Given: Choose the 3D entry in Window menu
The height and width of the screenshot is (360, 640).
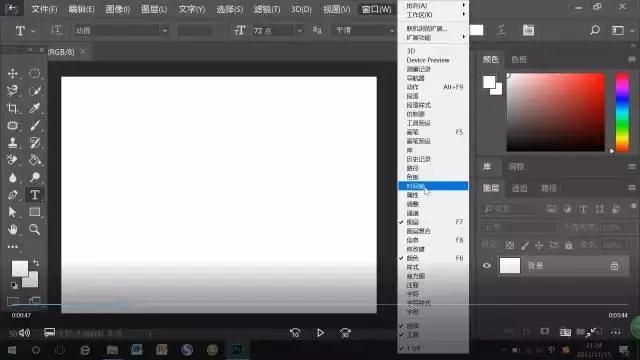Looking at the screenshot, I should (433, 51).
